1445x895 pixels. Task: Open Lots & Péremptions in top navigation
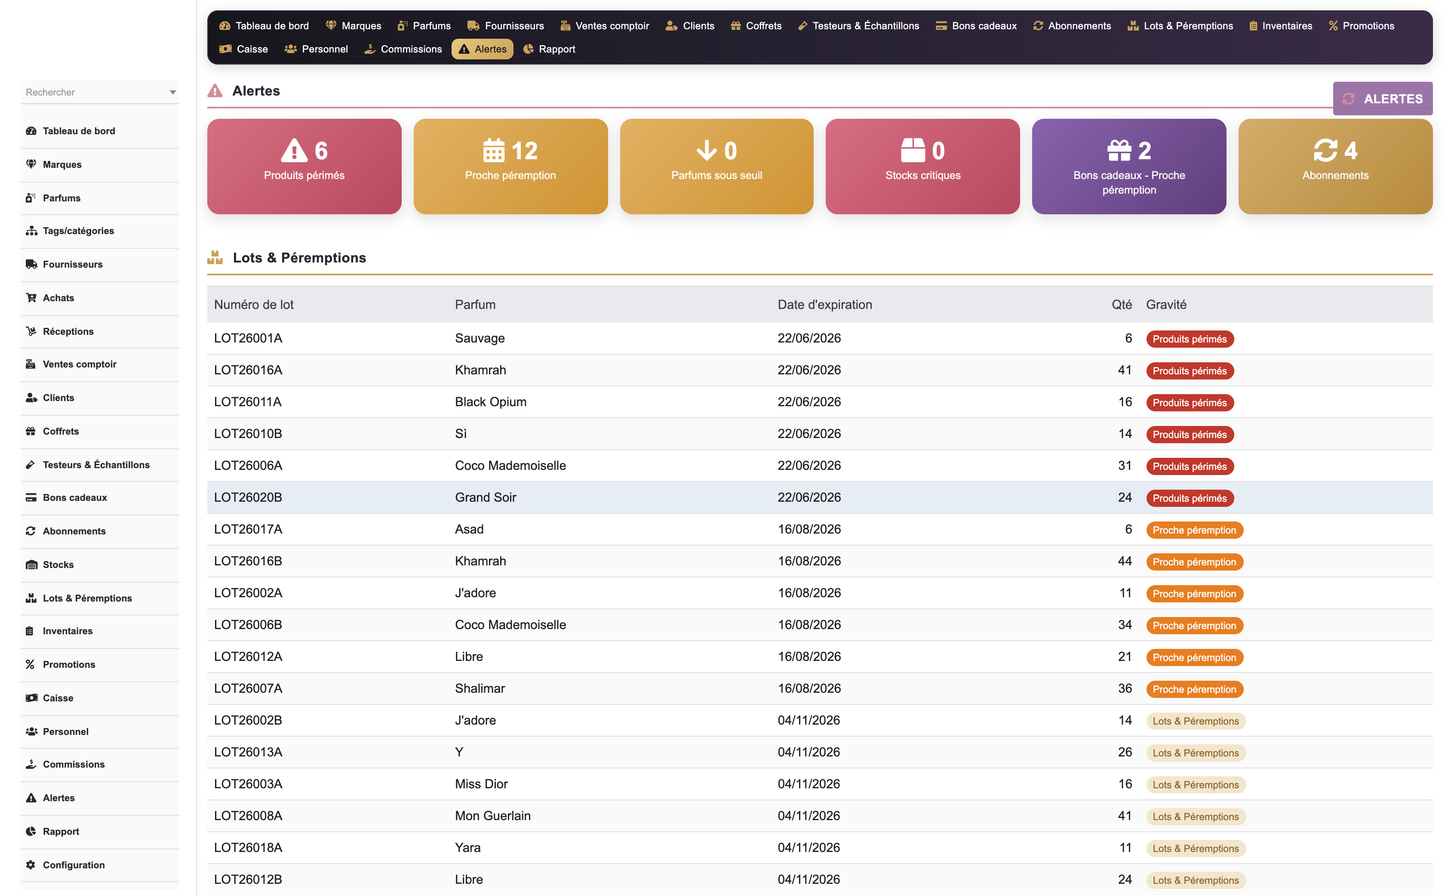pyautogui.click(x=1180, y=26)
